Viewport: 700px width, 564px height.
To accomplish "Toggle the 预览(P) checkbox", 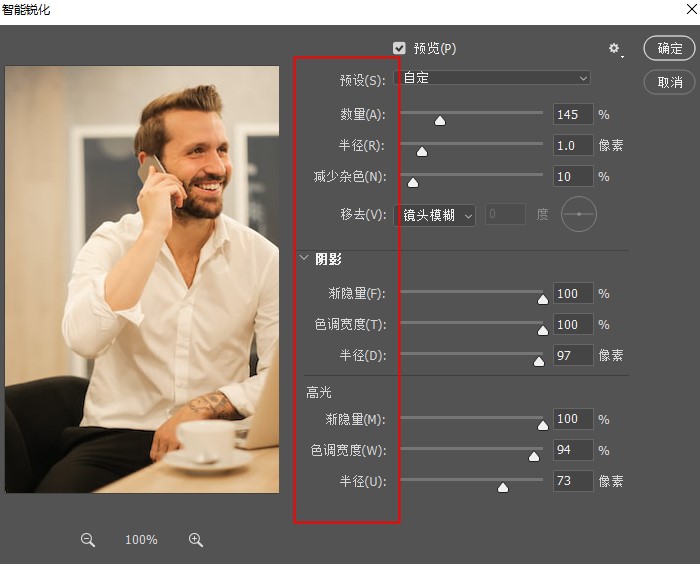I will click(399, 48).
